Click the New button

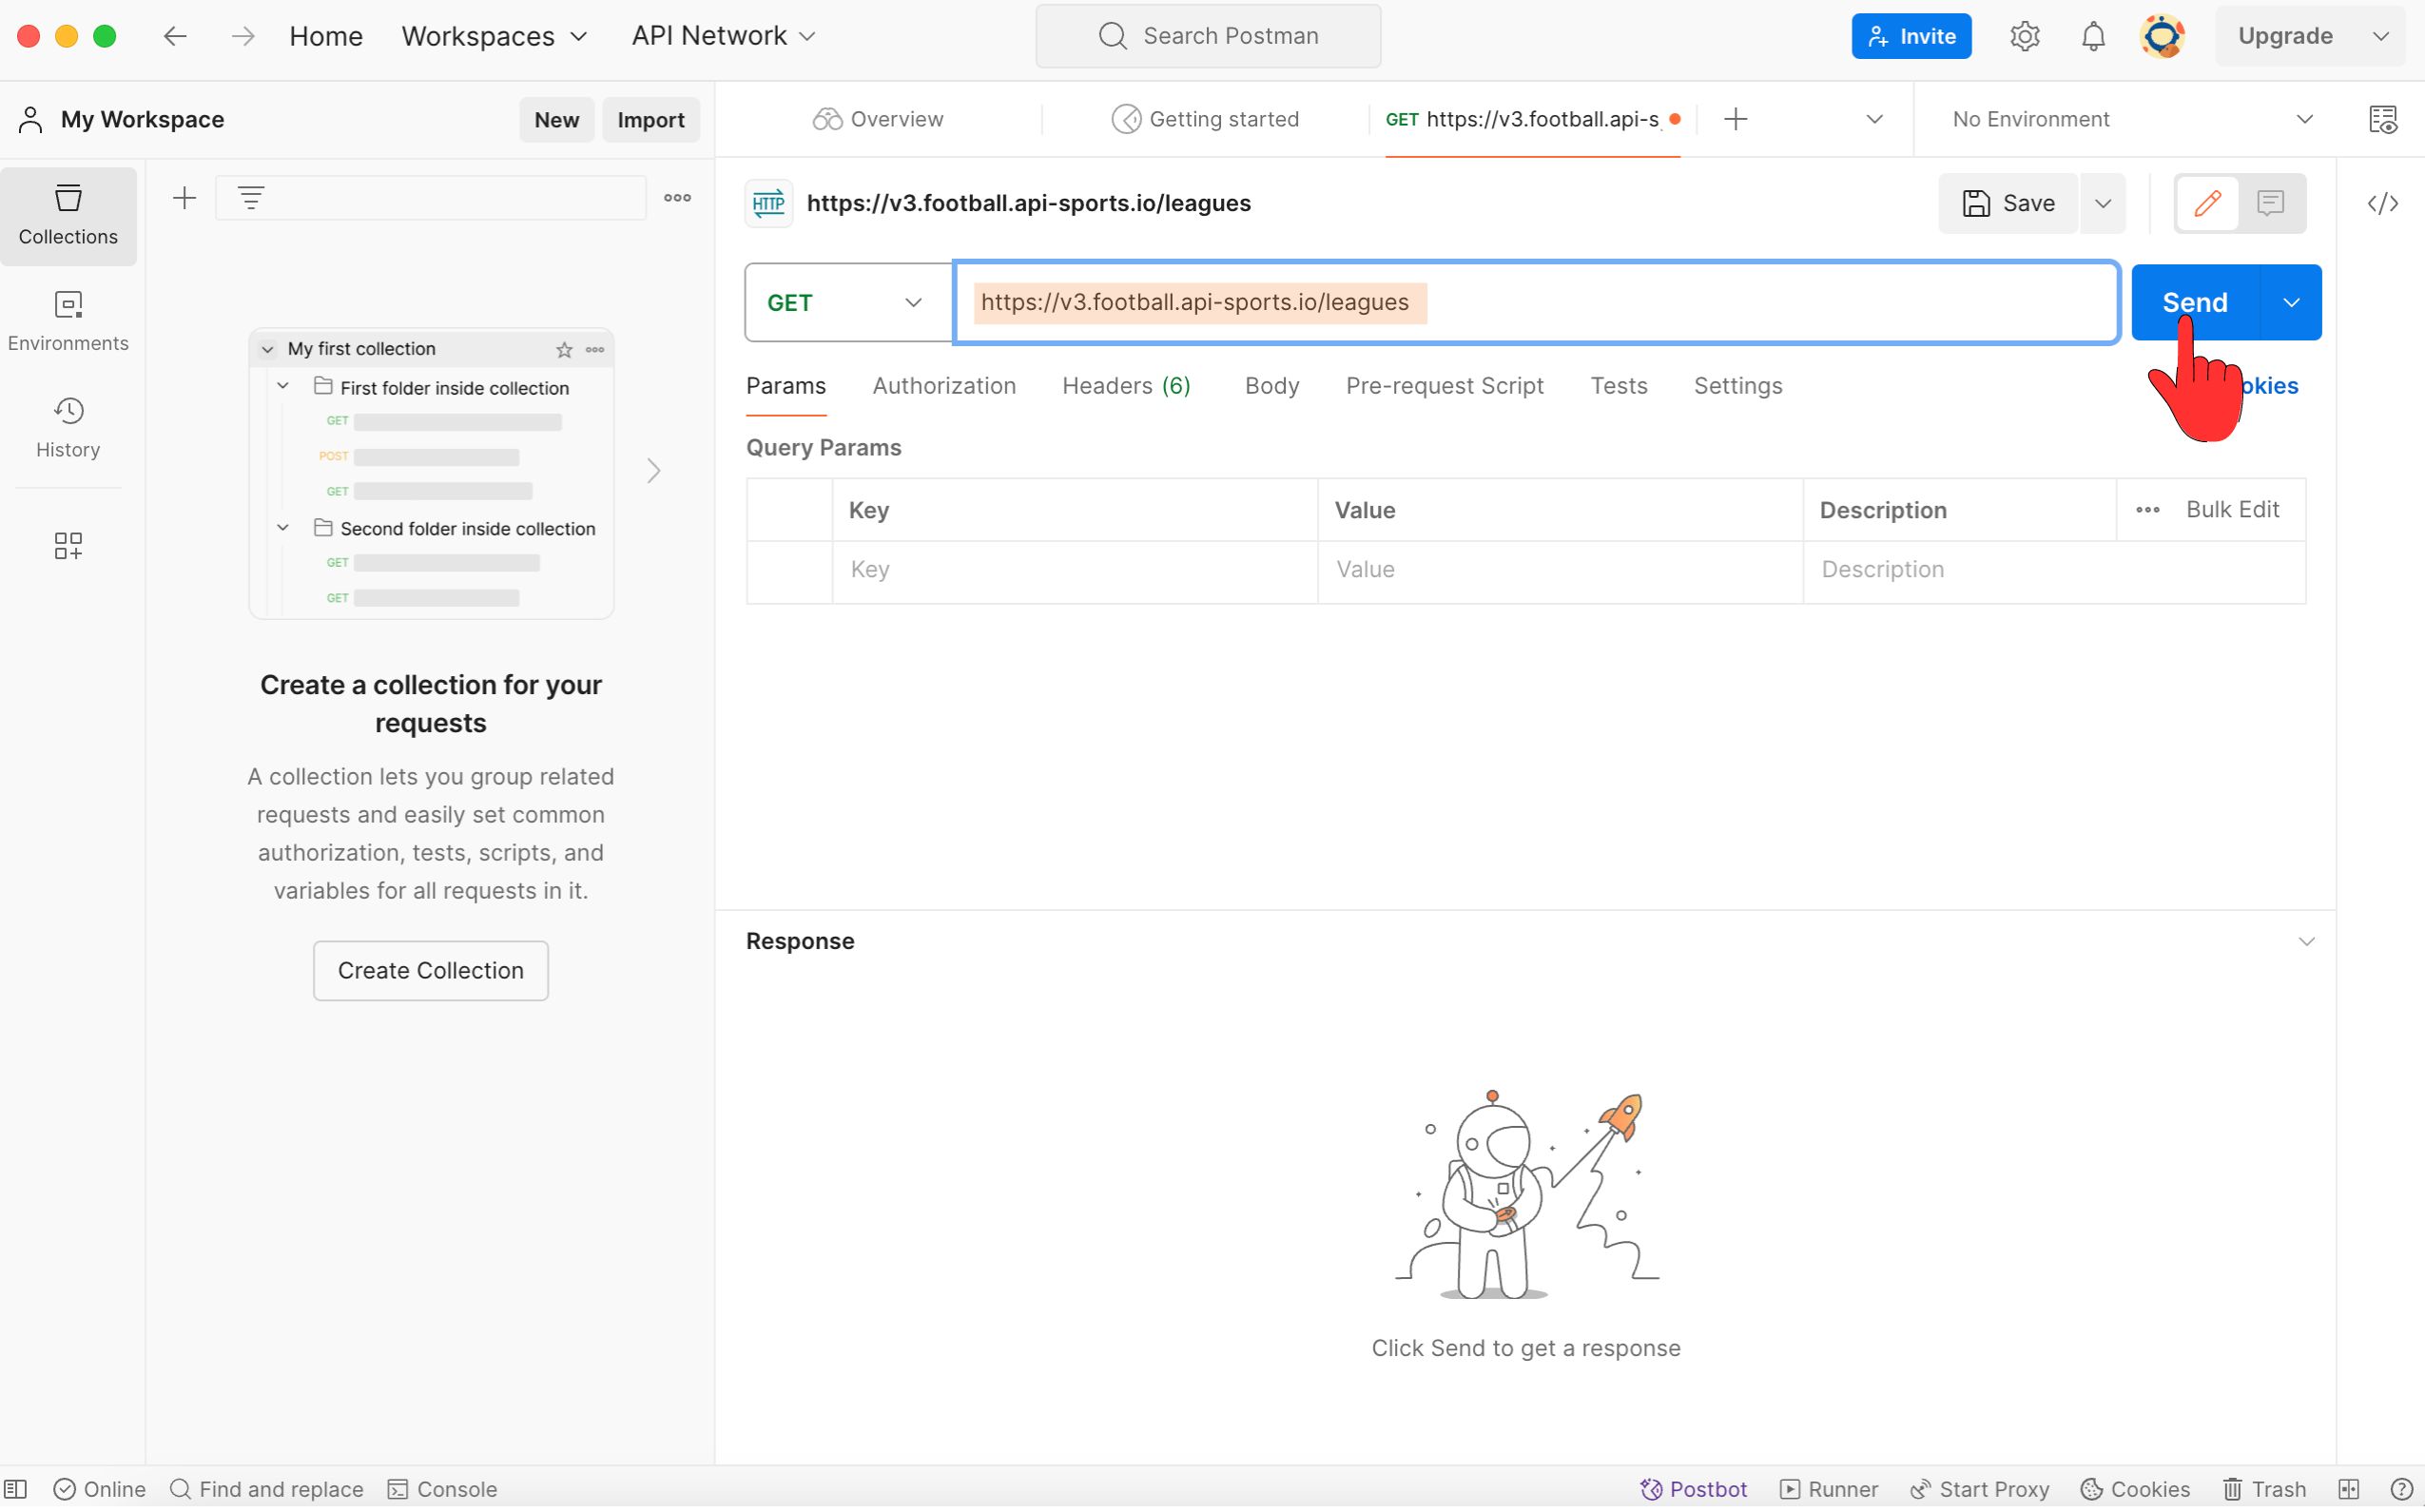pyautogui.click(x=556, y=119)
